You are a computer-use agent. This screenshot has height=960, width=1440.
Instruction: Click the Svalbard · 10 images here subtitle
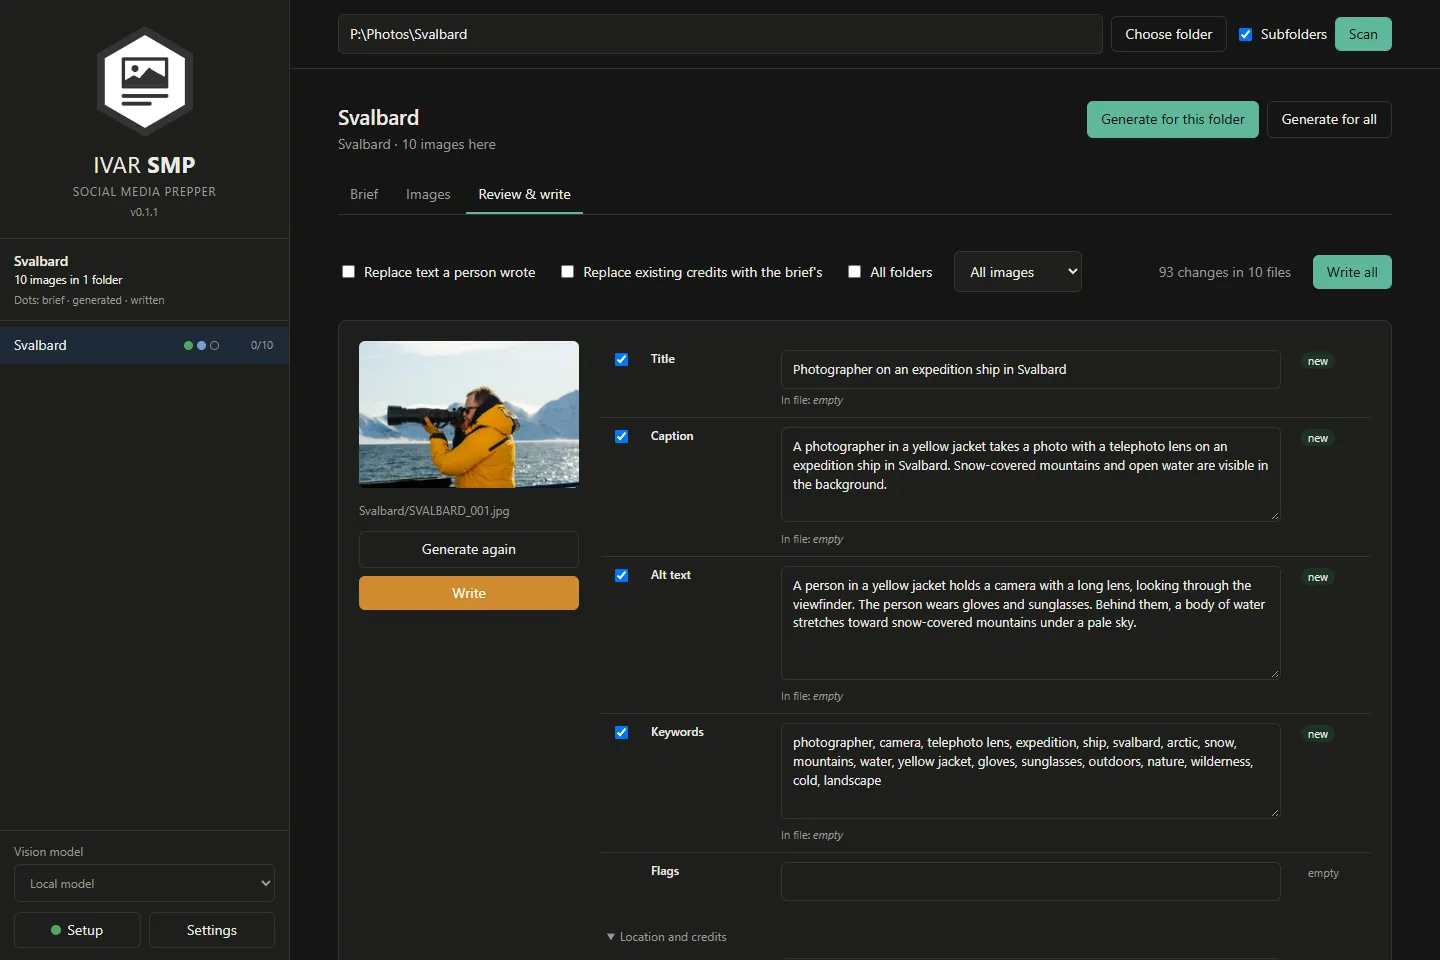click(417, 144)
